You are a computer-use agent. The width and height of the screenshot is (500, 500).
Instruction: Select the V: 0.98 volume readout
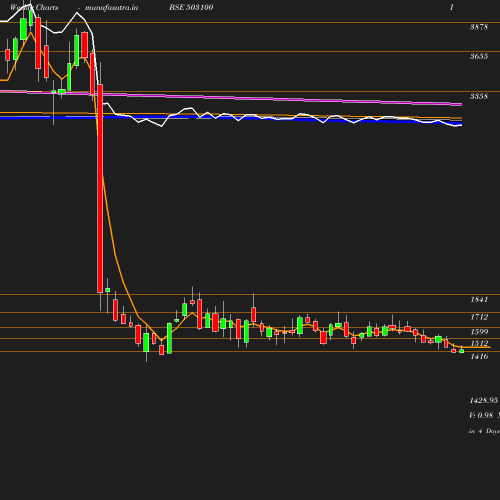click(x=481, y=415)
